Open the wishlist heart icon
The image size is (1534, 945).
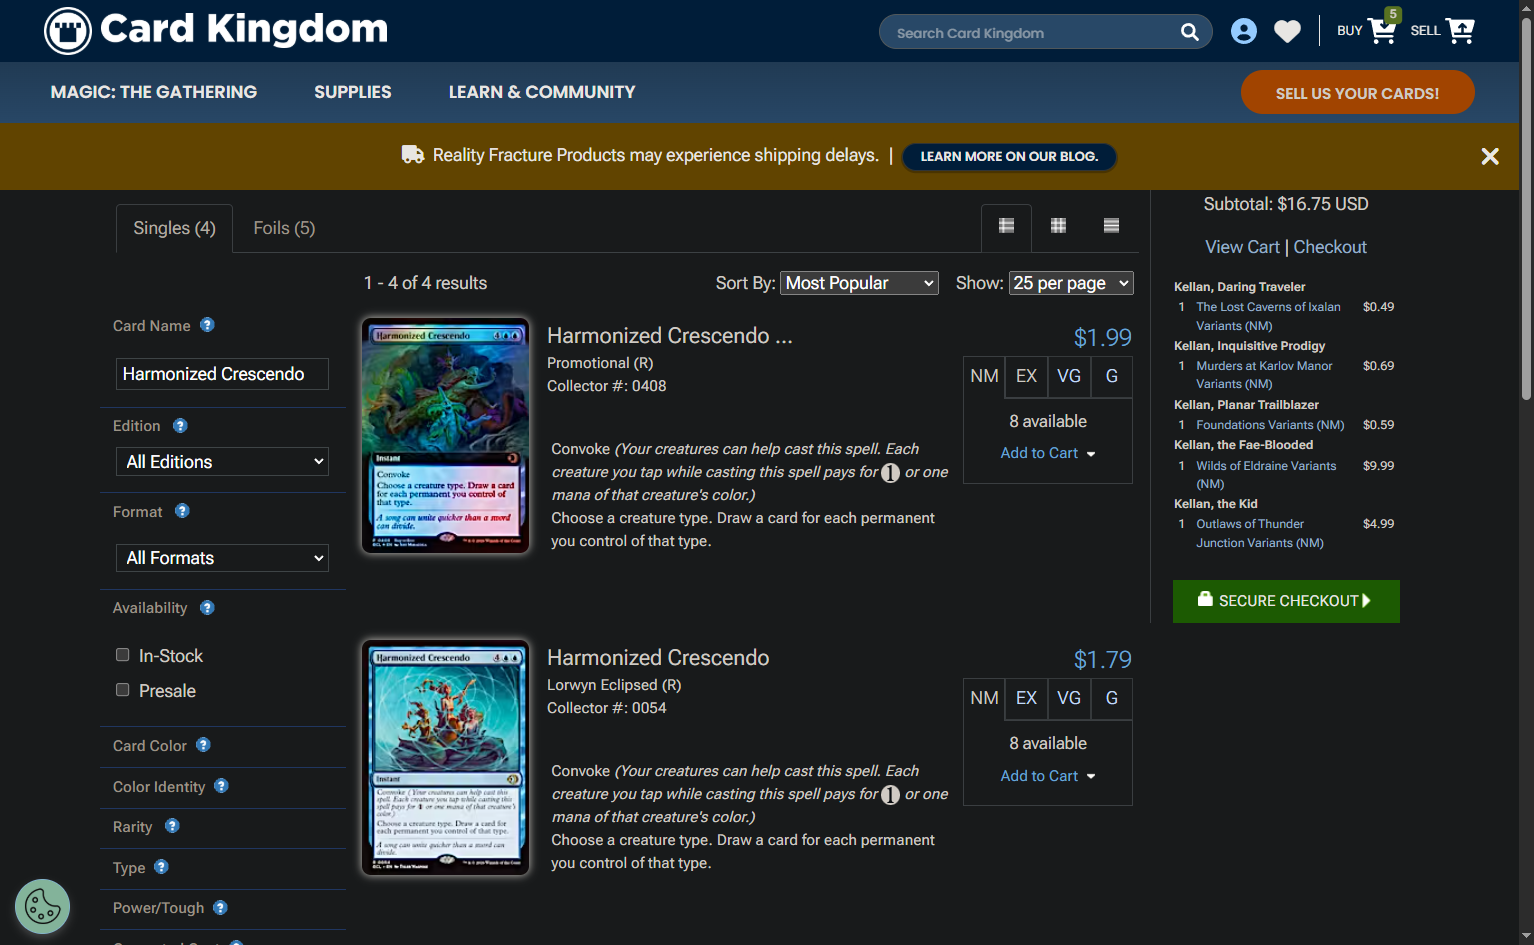point(1288,32)
